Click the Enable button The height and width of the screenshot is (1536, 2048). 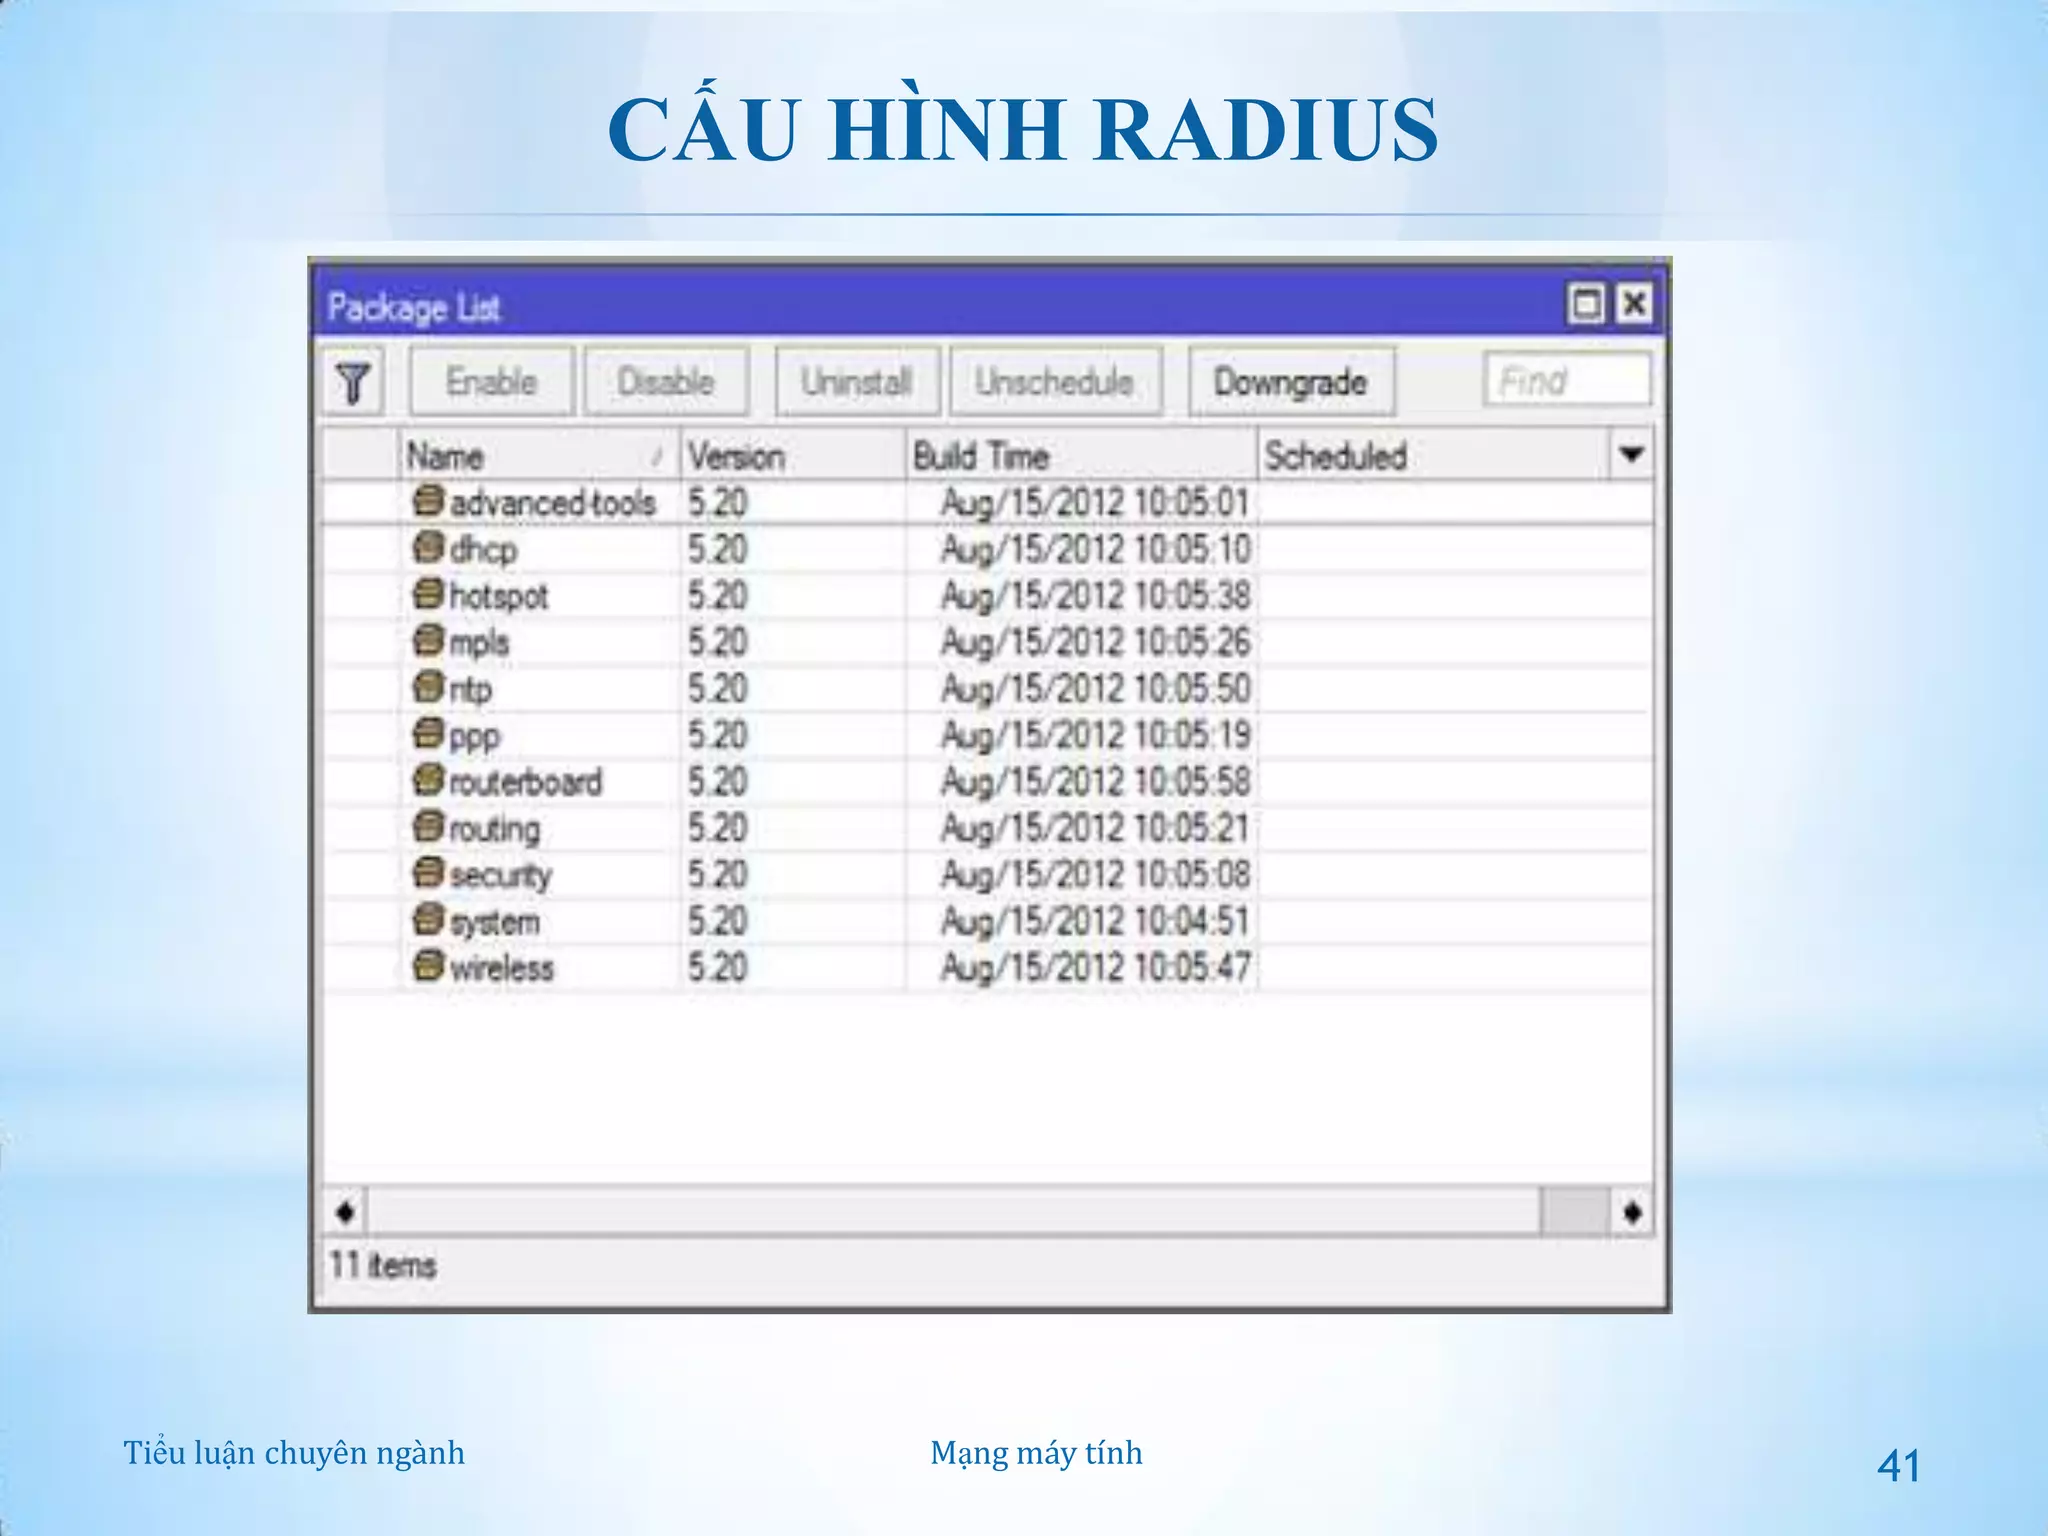coord(491,381)
